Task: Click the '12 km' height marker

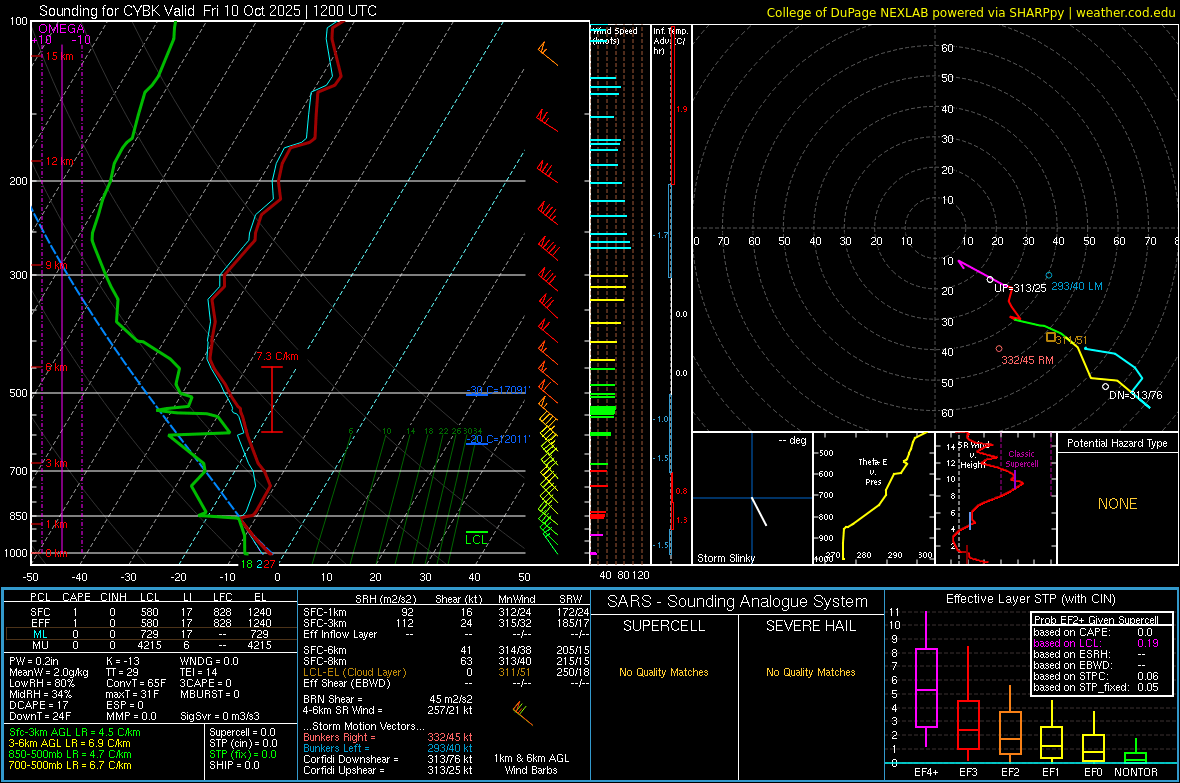Action: tap(59, 161)
